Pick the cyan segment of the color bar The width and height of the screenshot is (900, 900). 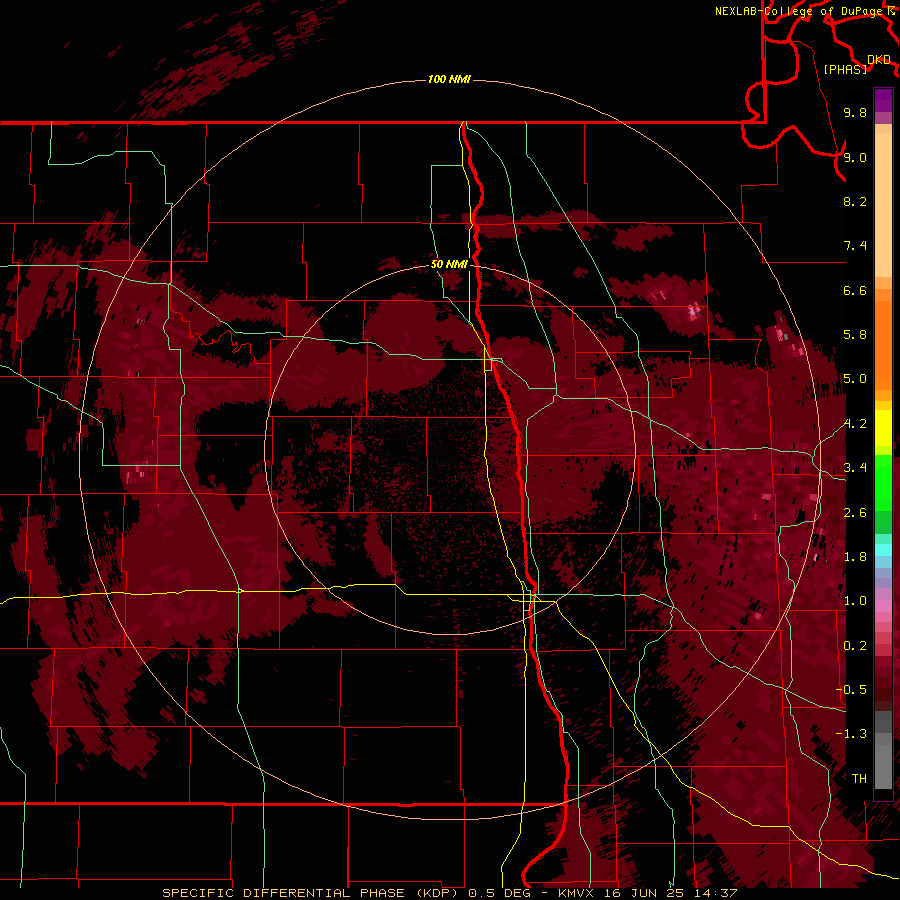(883, 550)
